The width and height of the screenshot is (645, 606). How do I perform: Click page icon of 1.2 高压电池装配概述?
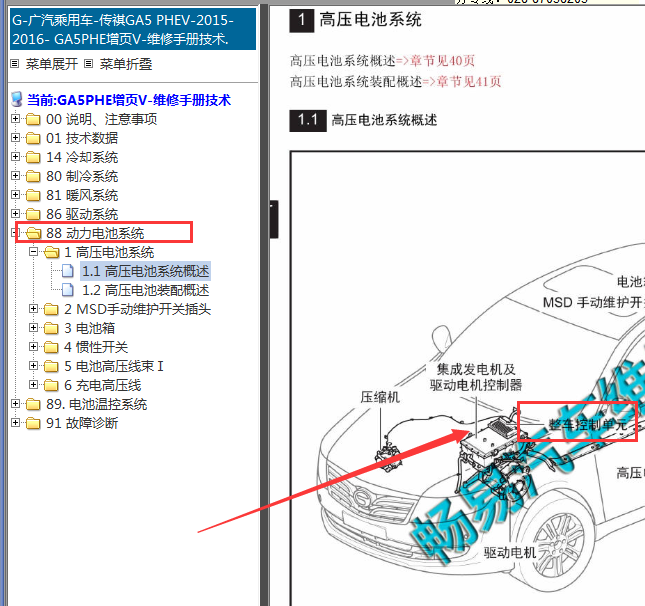(67, 290)
